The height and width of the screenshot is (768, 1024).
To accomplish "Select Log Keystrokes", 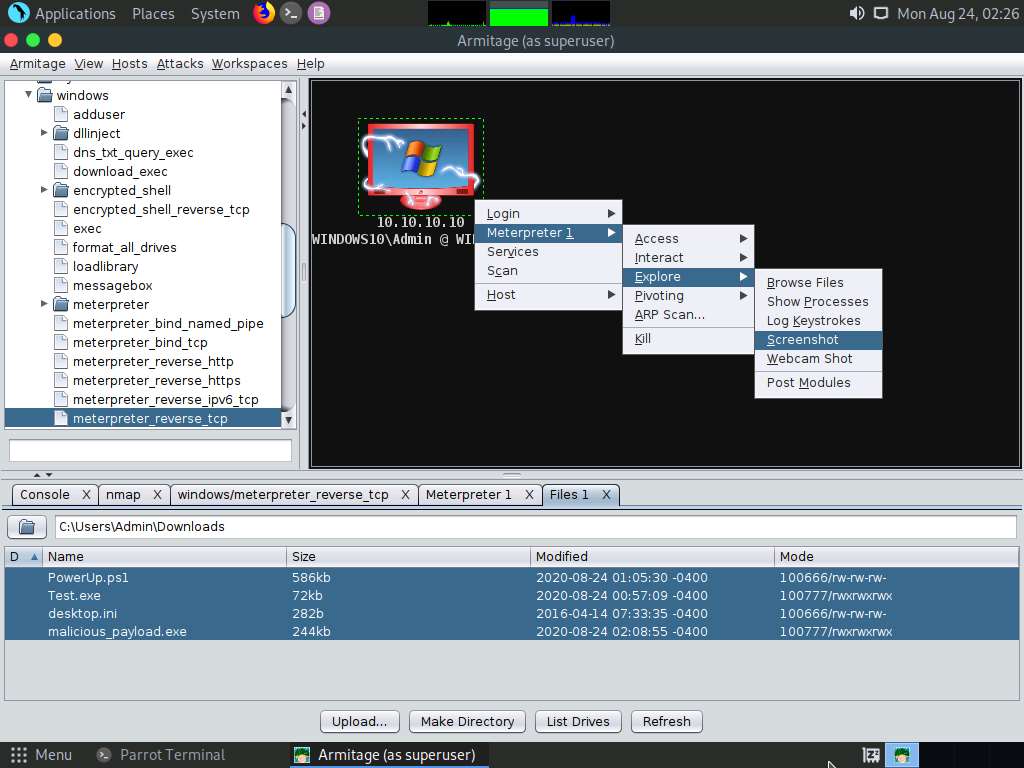I will click(818, 321).
